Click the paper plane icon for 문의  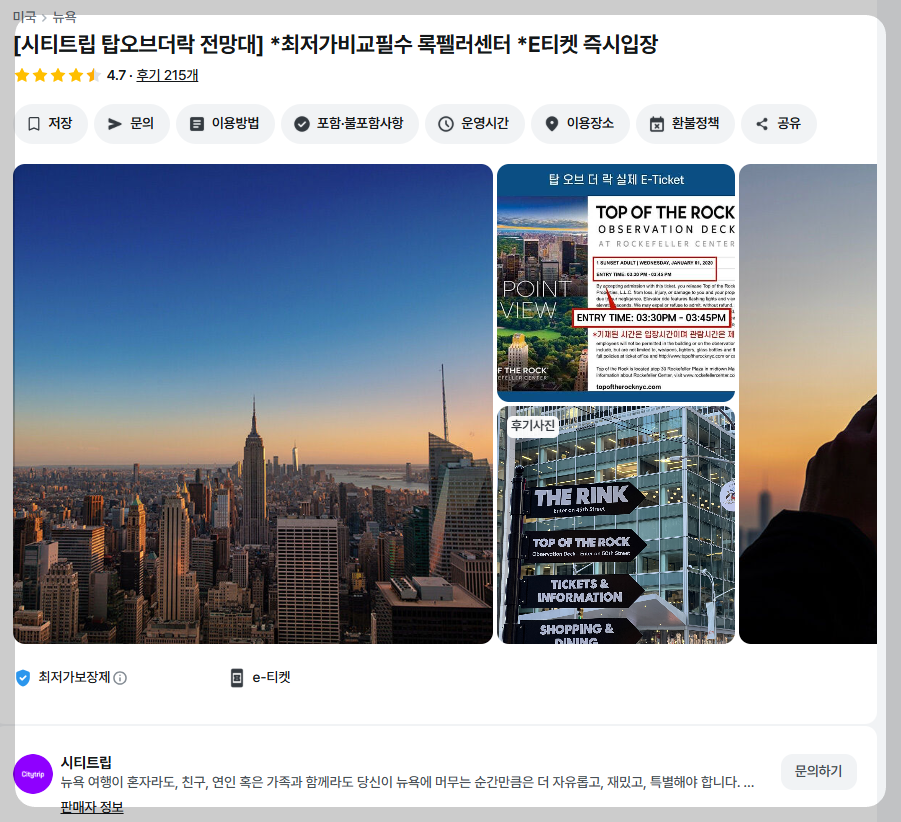115,124
